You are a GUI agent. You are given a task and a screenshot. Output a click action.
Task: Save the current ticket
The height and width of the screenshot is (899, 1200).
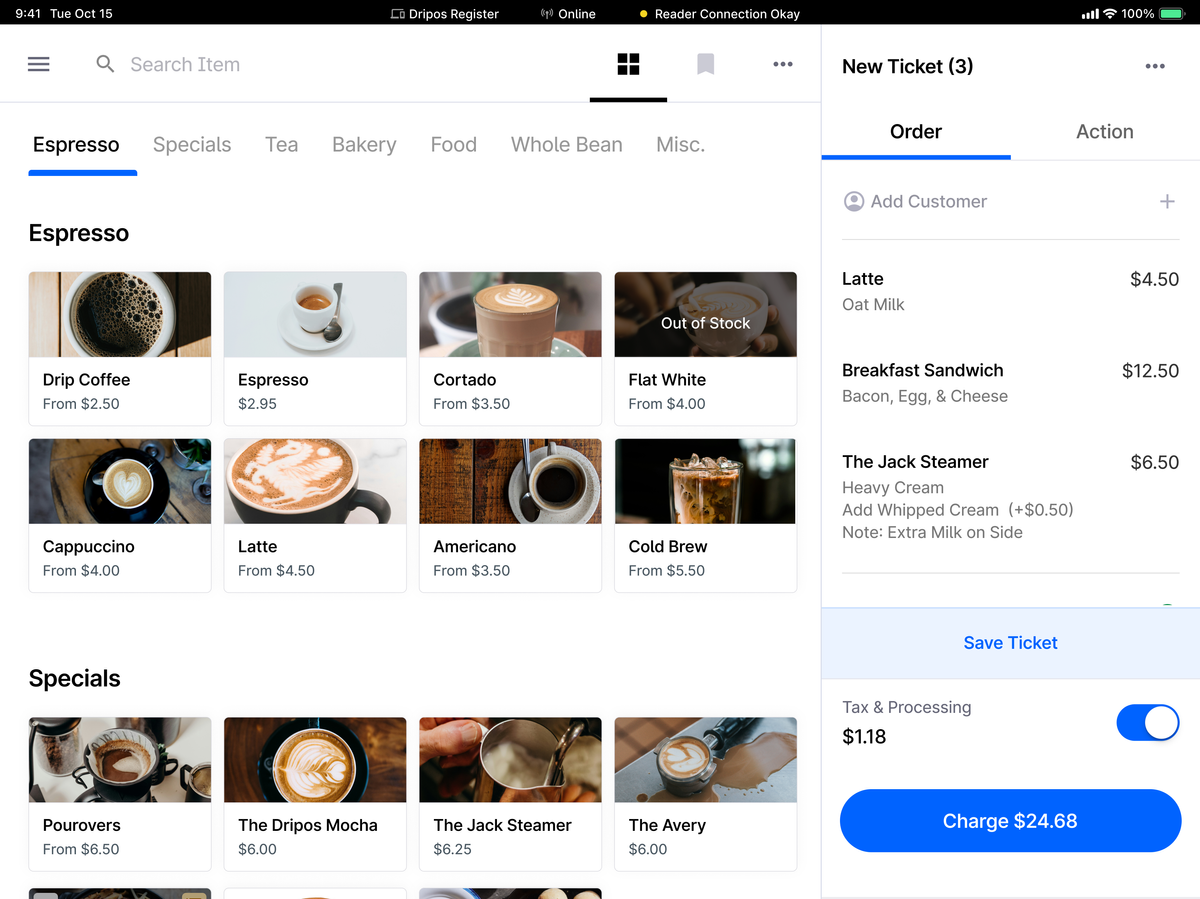(1010, 643)
